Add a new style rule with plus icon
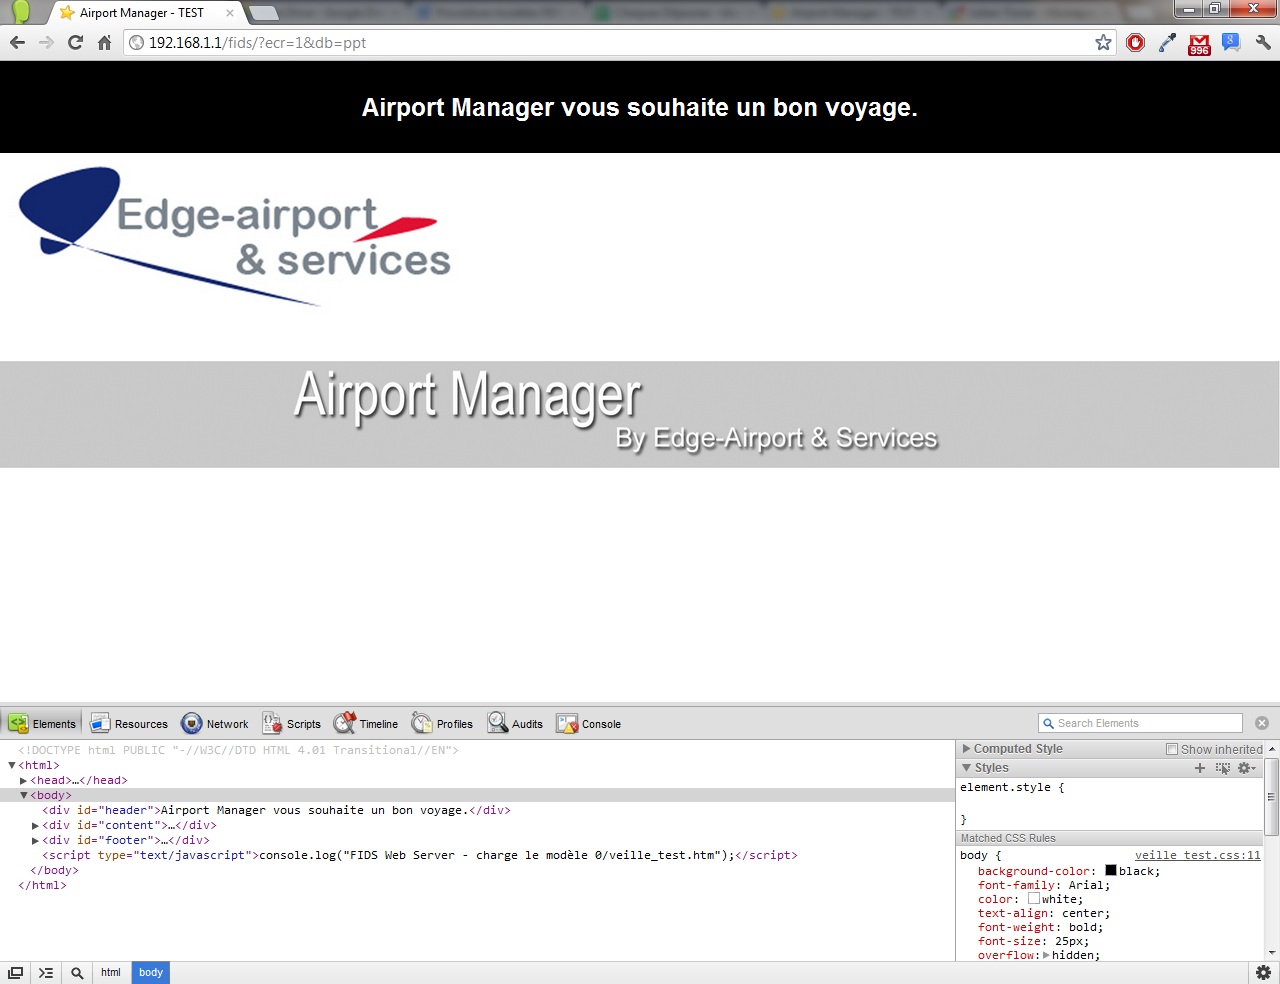 [1200, 768]
